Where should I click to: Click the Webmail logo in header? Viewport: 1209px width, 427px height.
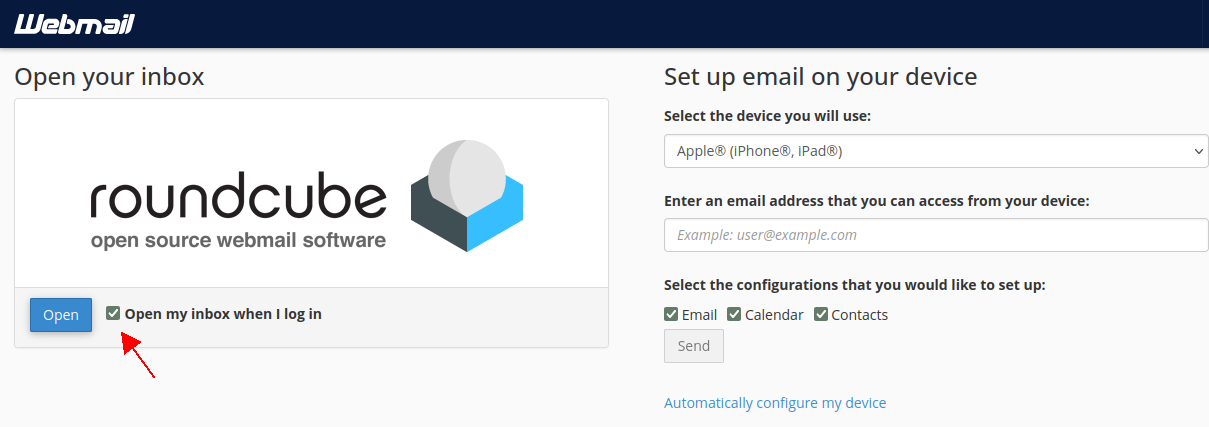click(x=74, y=24)
